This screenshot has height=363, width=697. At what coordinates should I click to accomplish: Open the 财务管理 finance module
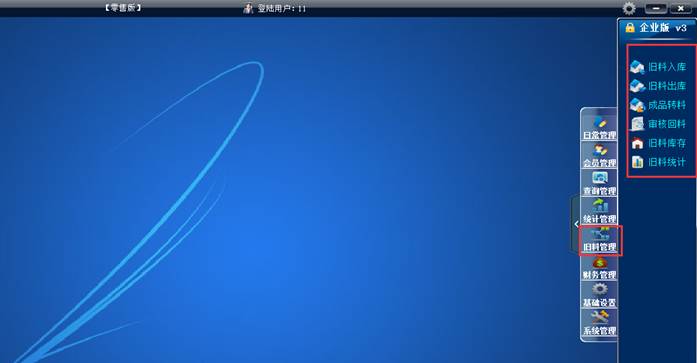pos(599,268)
